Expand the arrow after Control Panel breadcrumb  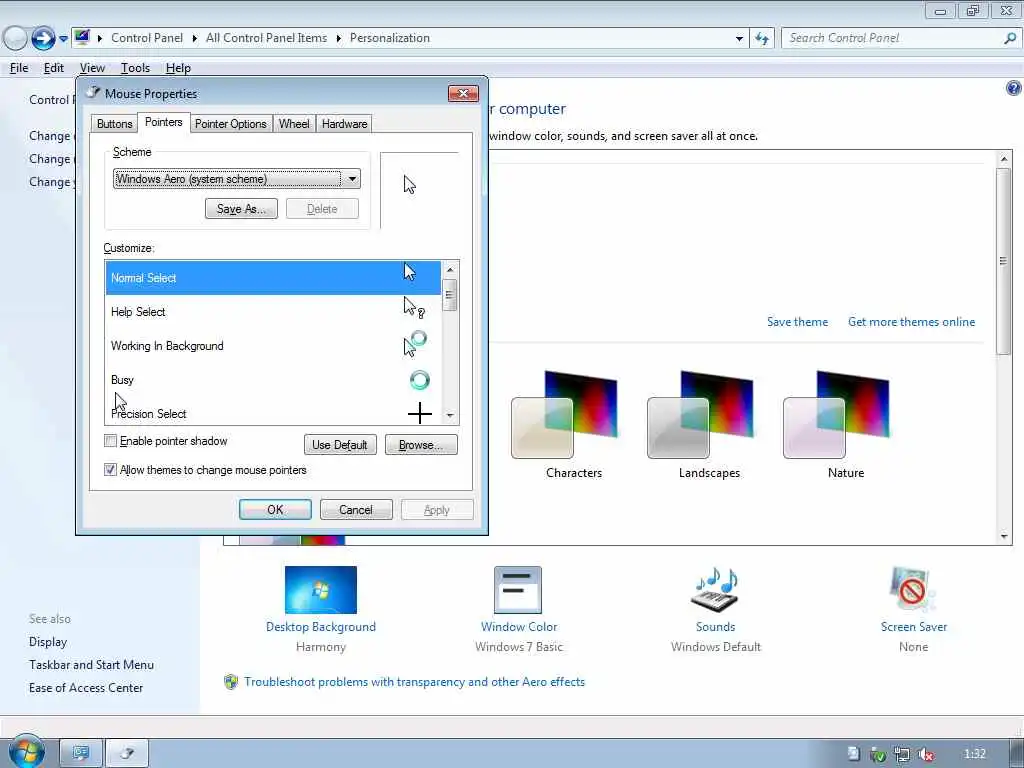(194, 39)
